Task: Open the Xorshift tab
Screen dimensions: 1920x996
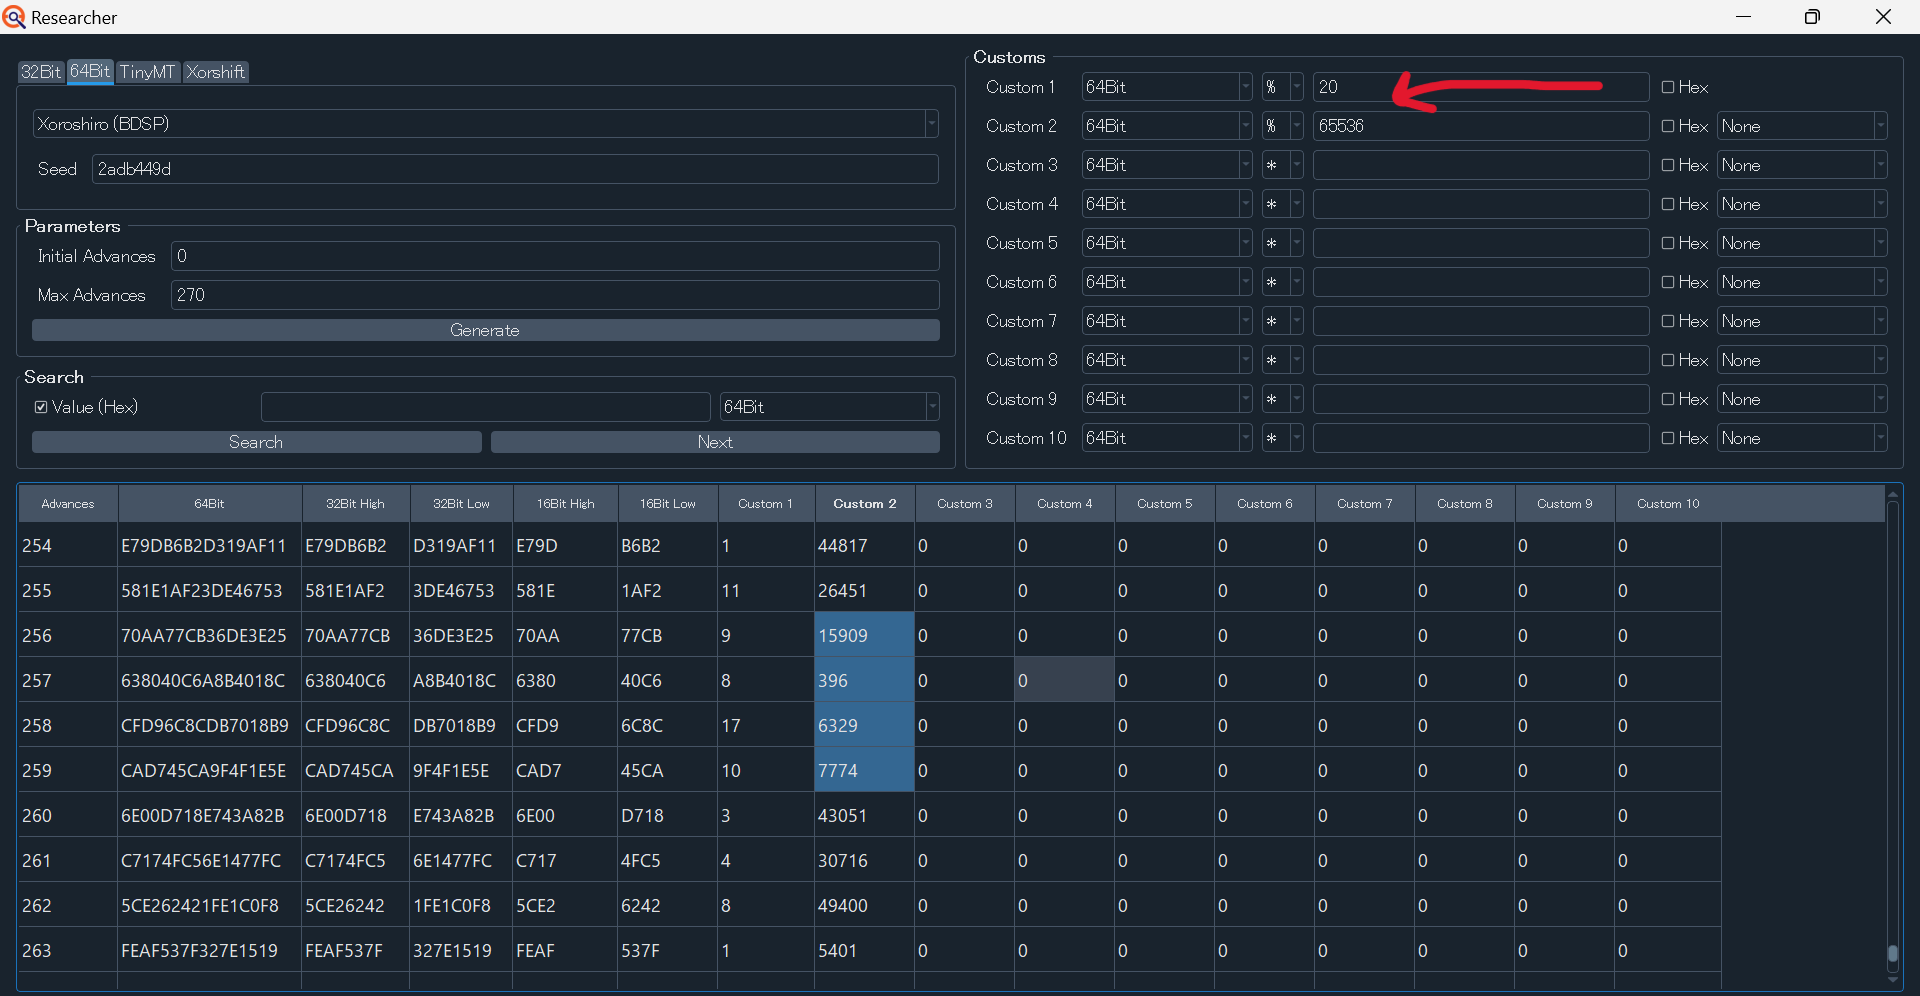Action: (215, 72)
